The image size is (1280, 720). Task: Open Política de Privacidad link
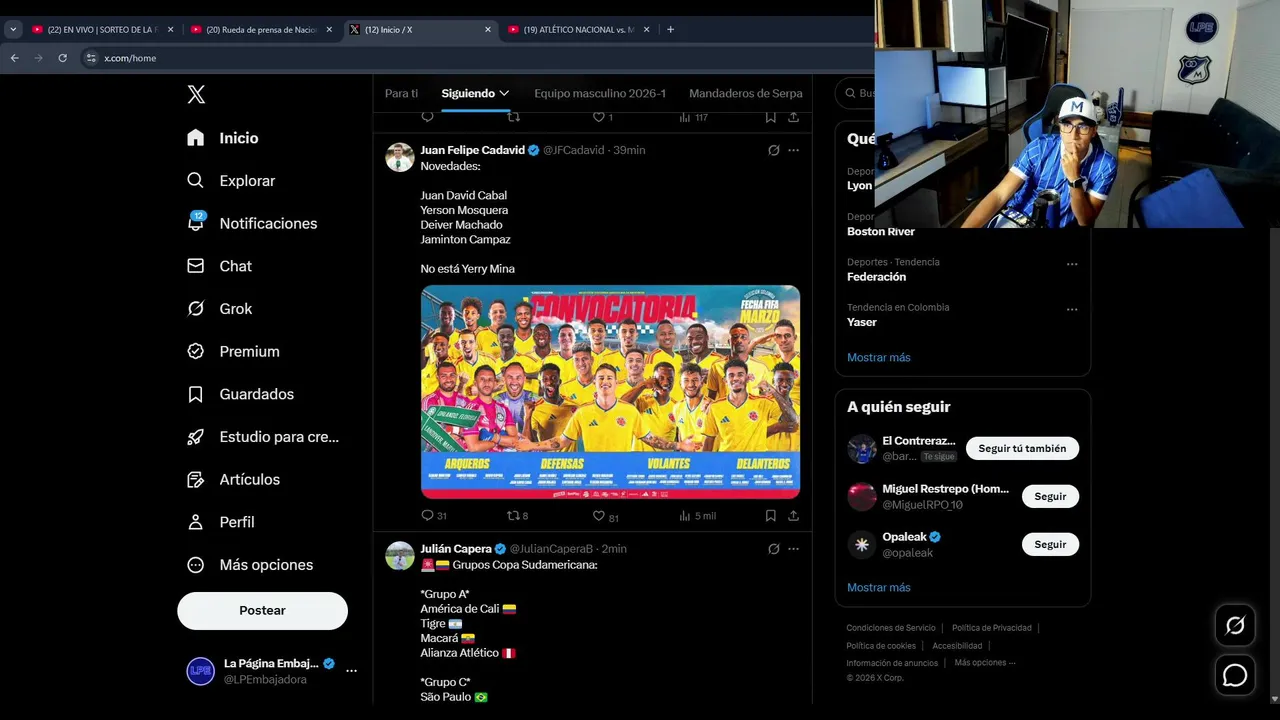tap(991, 628)
